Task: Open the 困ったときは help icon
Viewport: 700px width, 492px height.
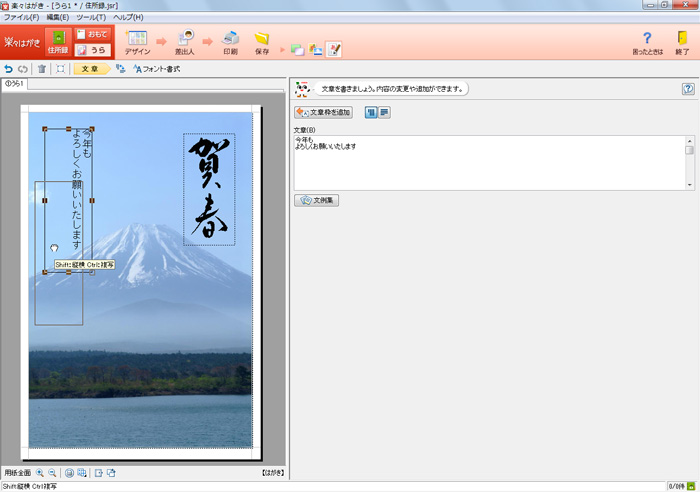Action: pyautogui.click(x=647, y=41)
